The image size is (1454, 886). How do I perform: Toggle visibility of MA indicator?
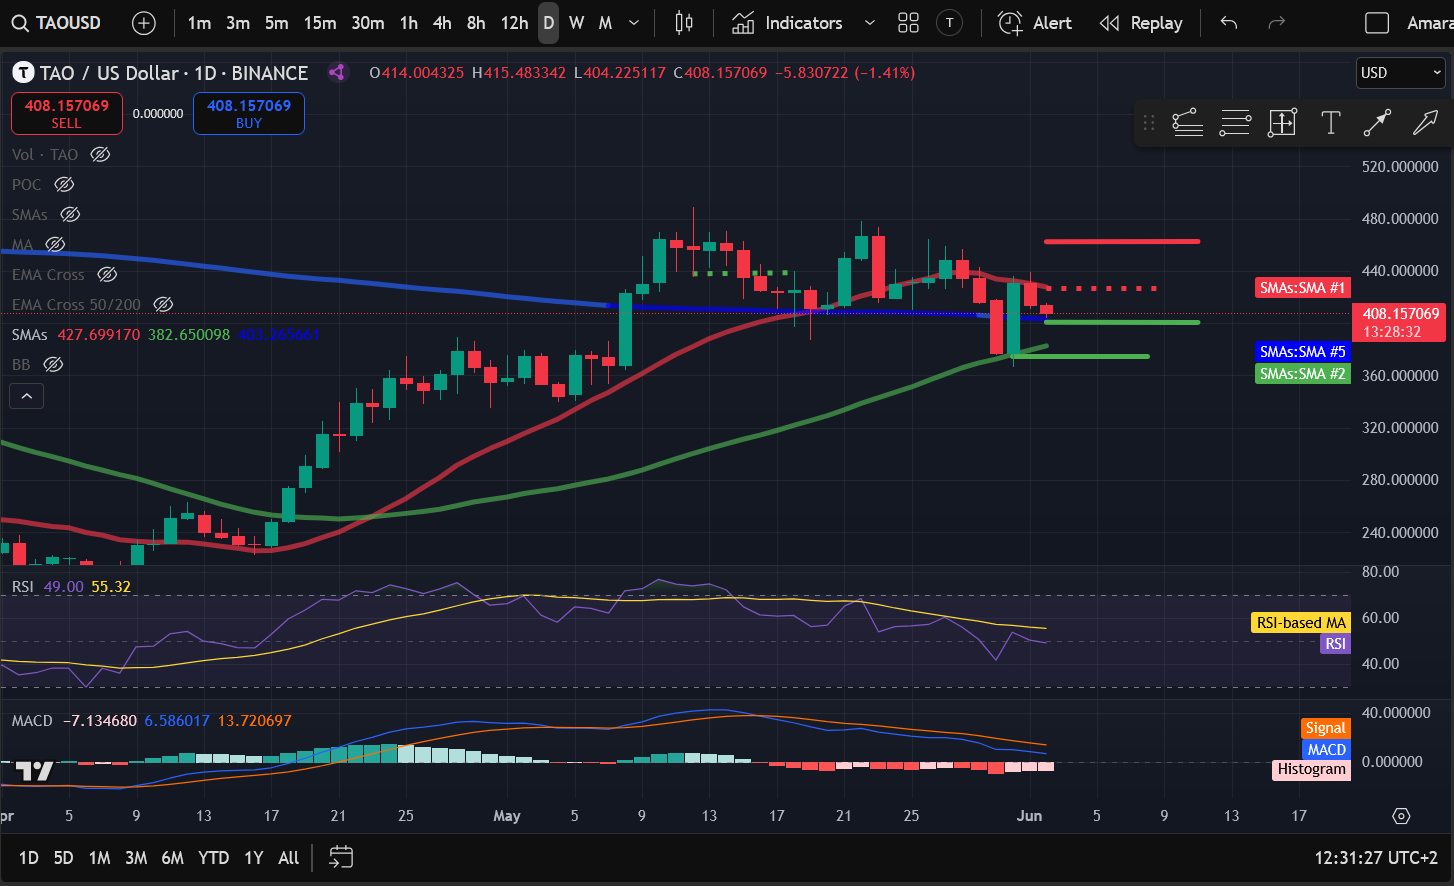[55, 244]
